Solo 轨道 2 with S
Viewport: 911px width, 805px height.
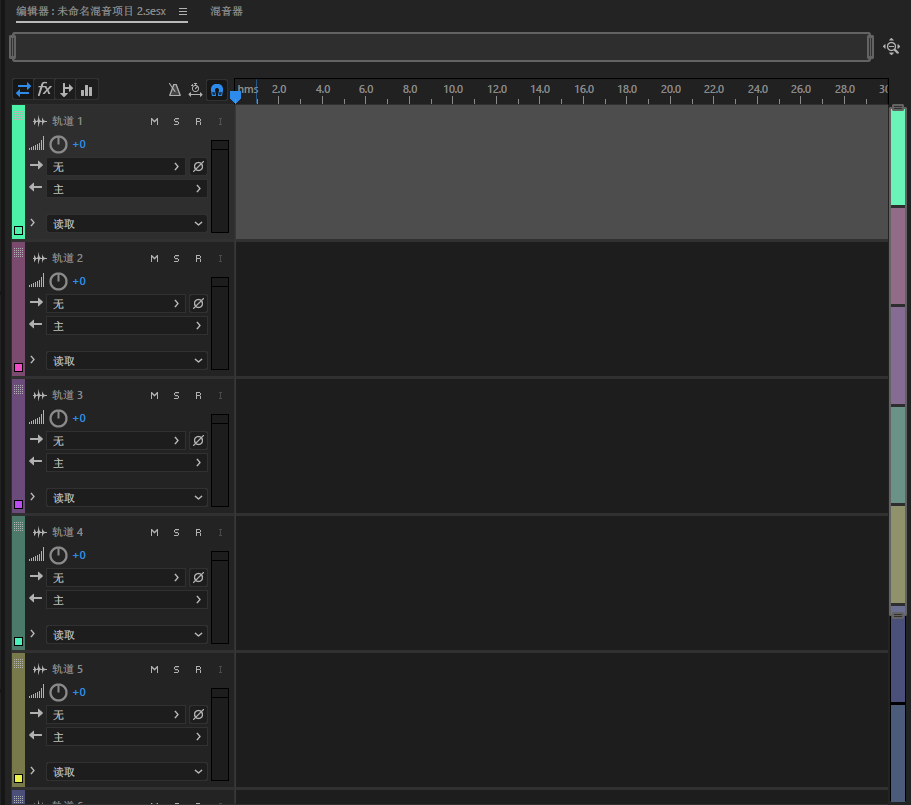(176, 258)
